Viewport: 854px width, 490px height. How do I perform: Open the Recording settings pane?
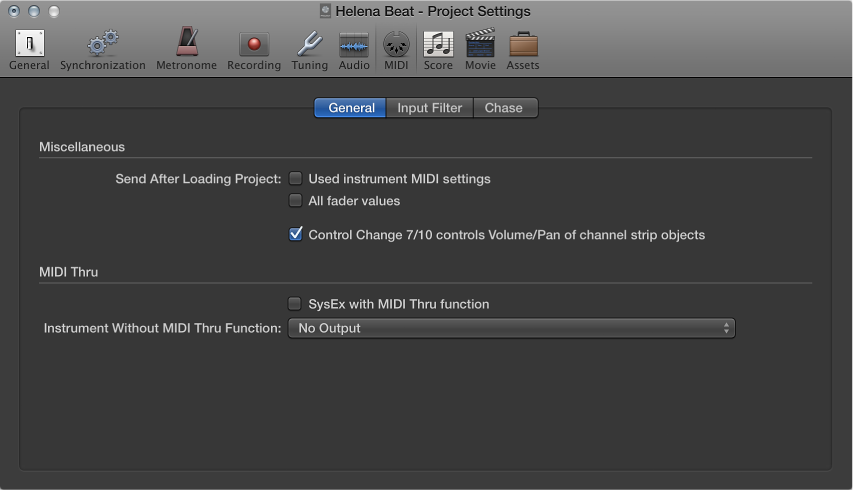click(x=254, y=50)
